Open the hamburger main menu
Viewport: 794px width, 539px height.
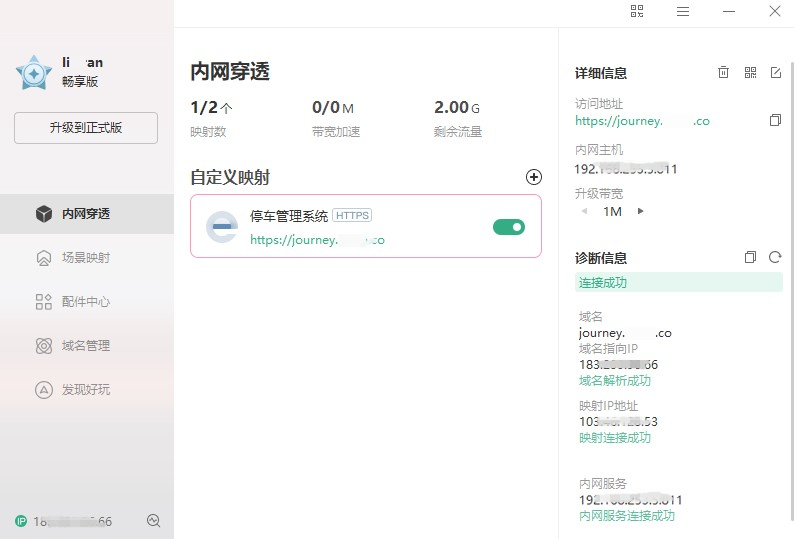point(683,11)
